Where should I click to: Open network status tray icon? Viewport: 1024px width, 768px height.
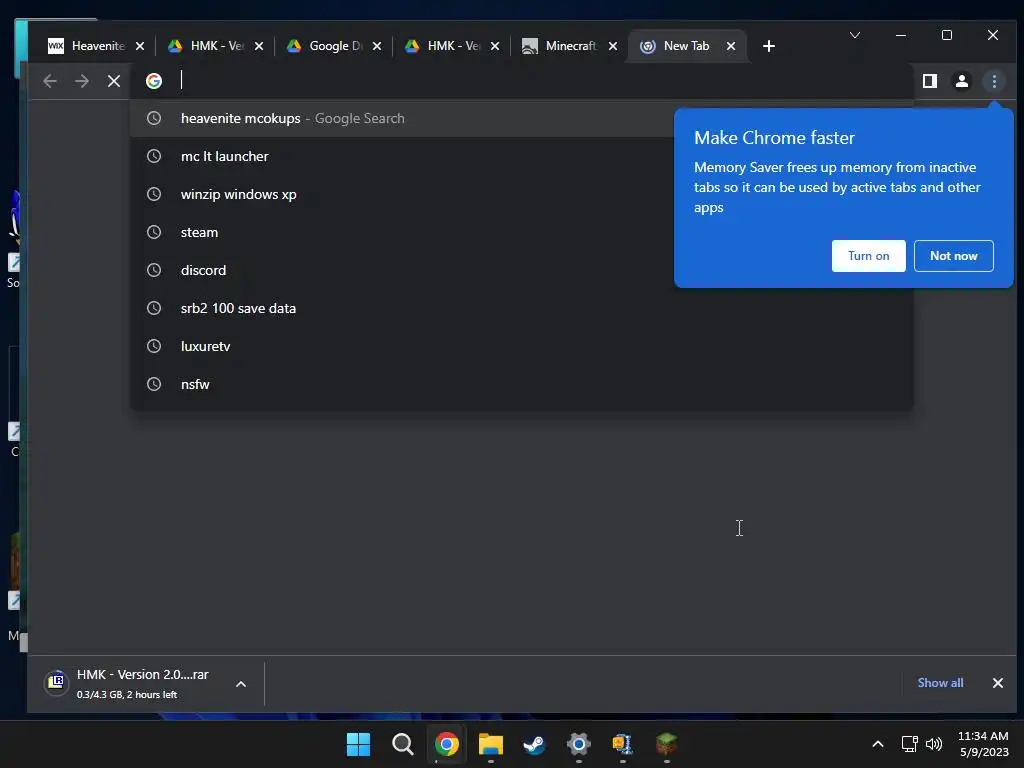[x=909, y=744]
